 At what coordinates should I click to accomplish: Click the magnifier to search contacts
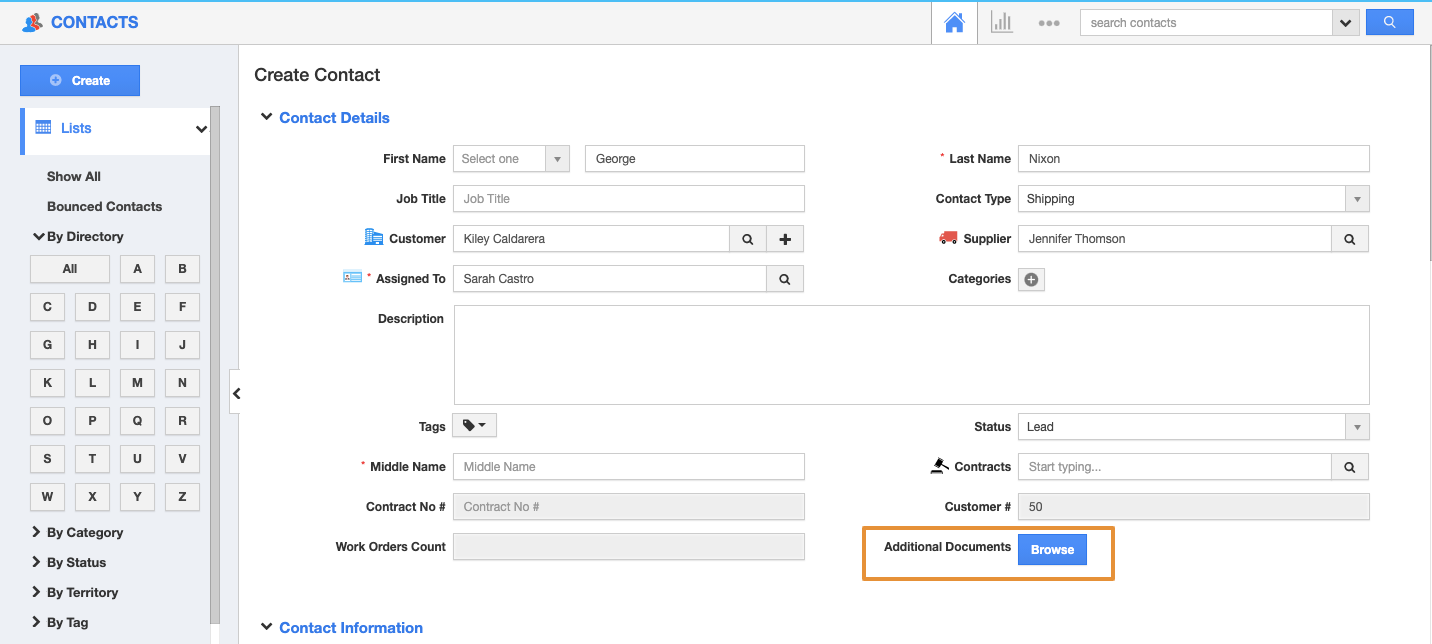1389,21
